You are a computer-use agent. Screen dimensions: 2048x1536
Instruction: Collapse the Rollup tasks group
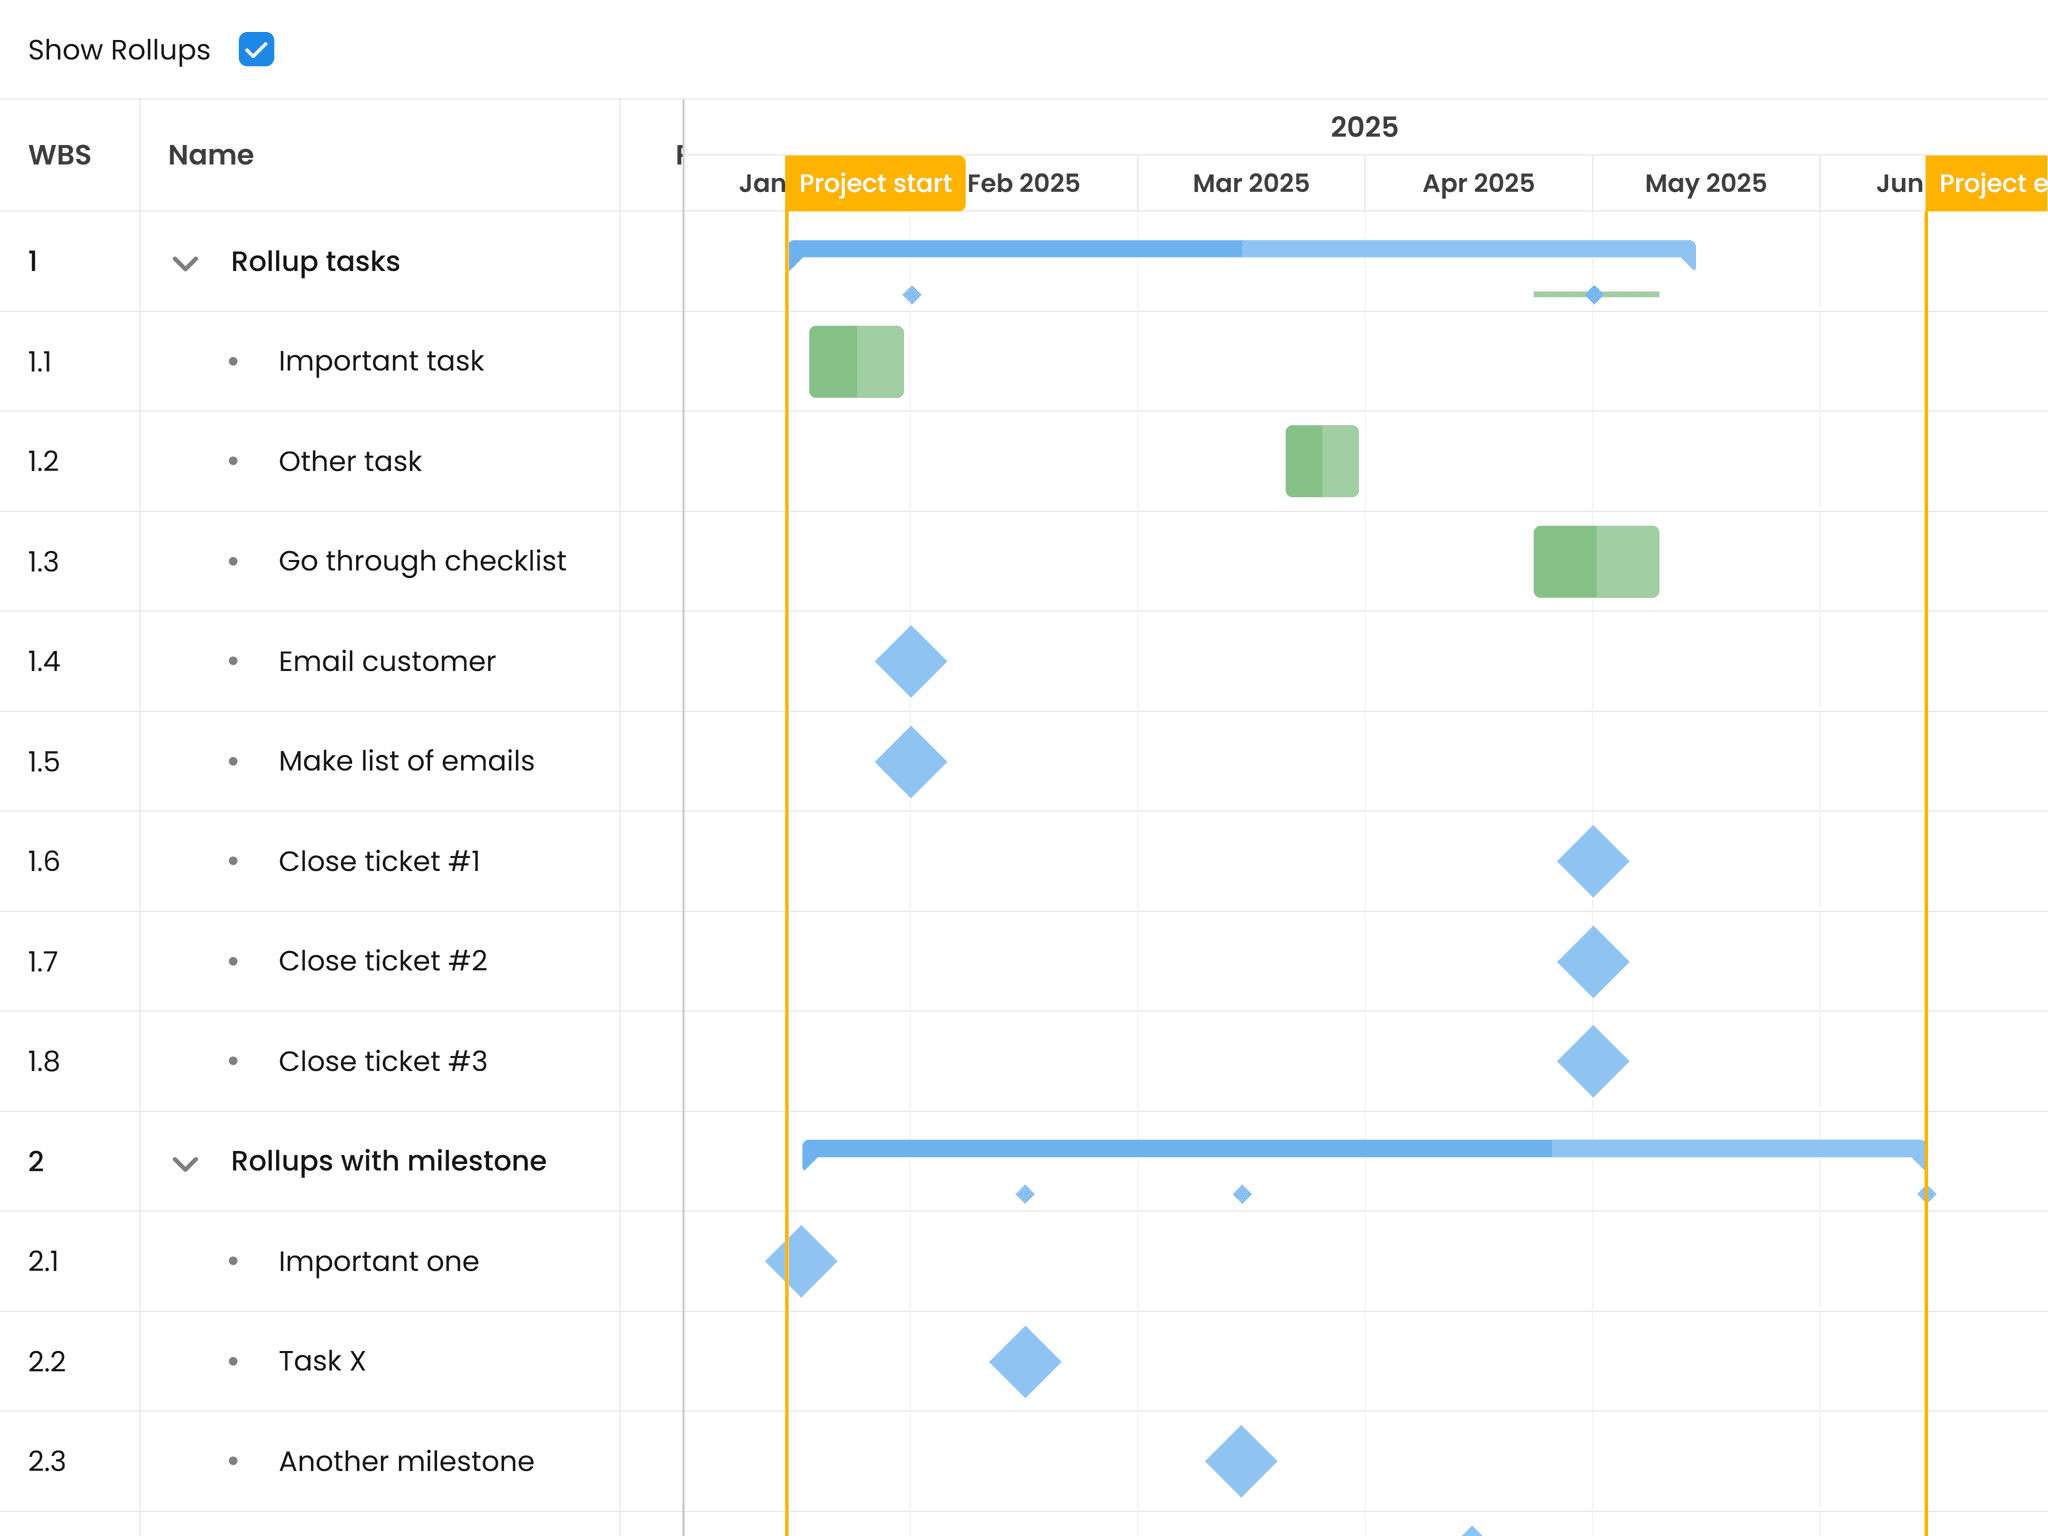pos(185,263)
